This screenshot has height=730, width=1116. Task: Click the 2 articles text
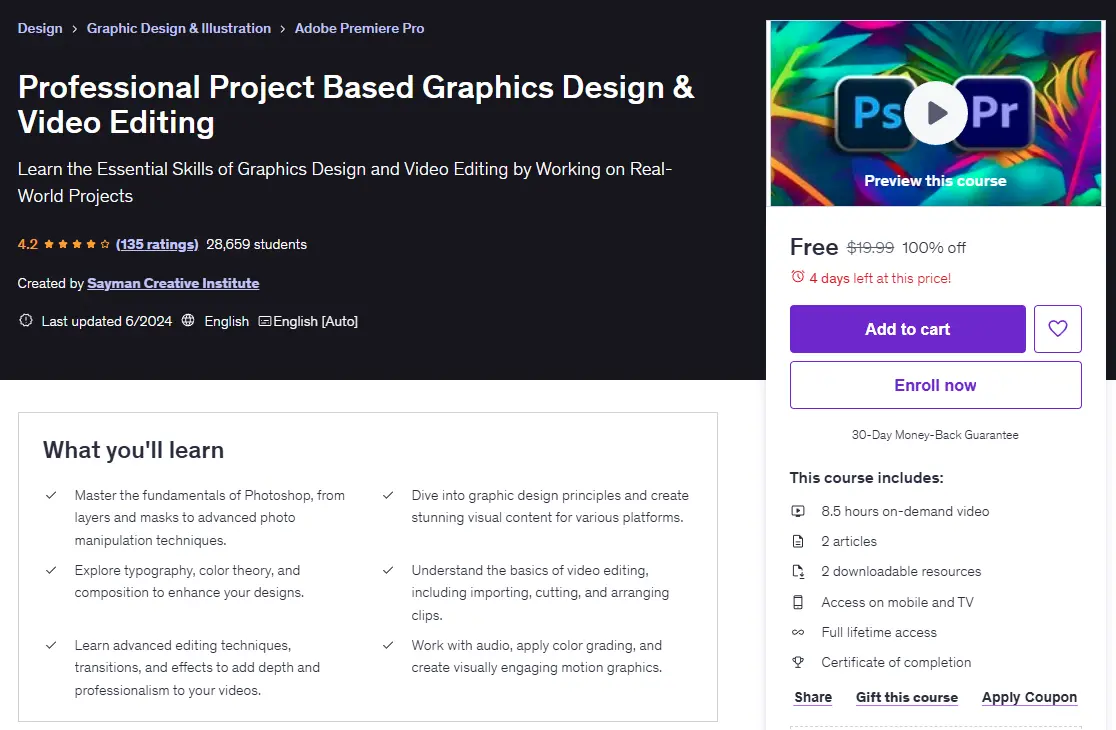click(x=848, y=541)
